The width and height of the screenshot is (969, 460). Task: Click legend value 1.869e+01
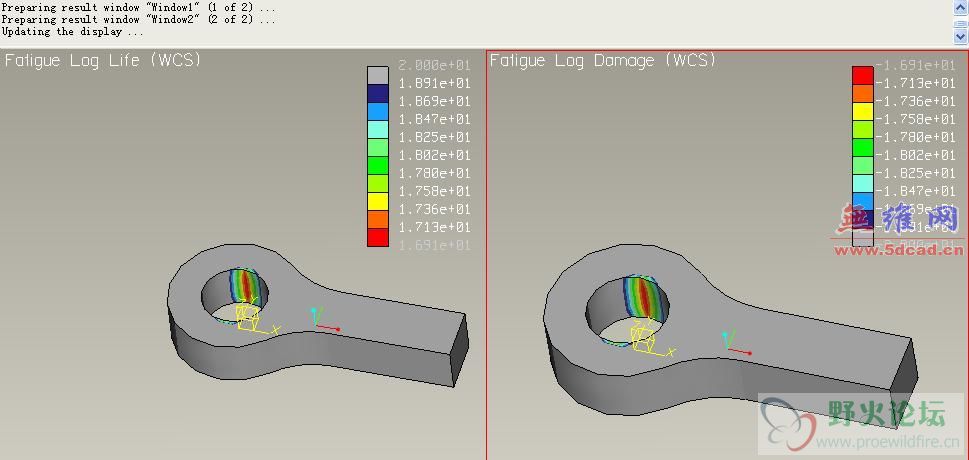pos(434,101)
